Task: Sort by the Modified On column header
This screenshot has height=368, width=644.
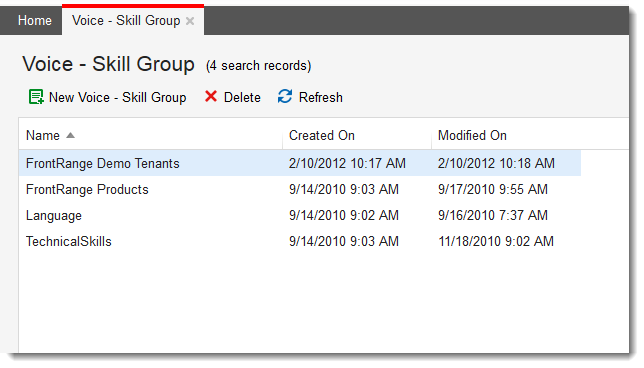Action: coord(472,135)
